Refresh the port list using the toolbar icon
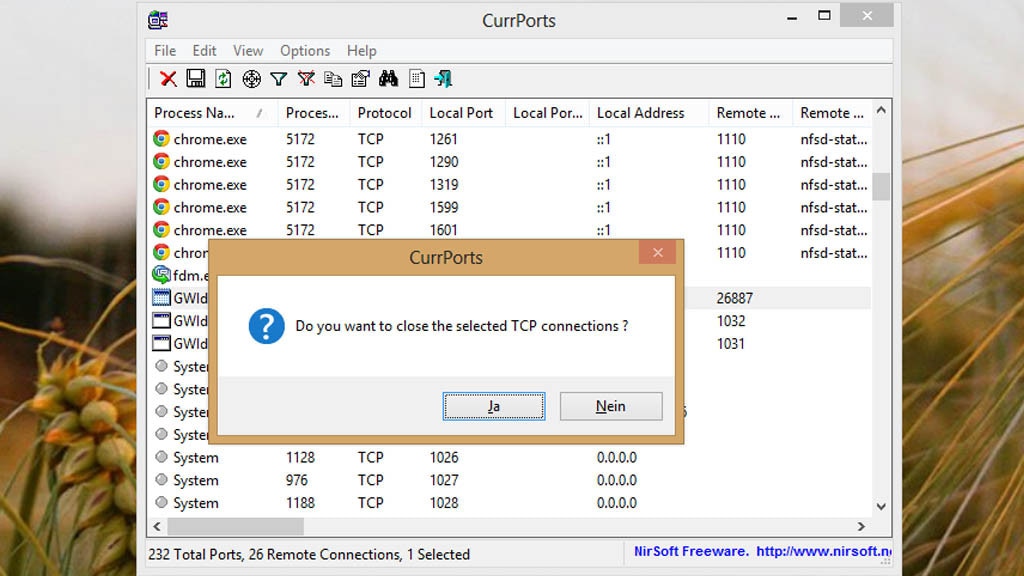This screenshot has height=576, width=1024. coord(223,79)
